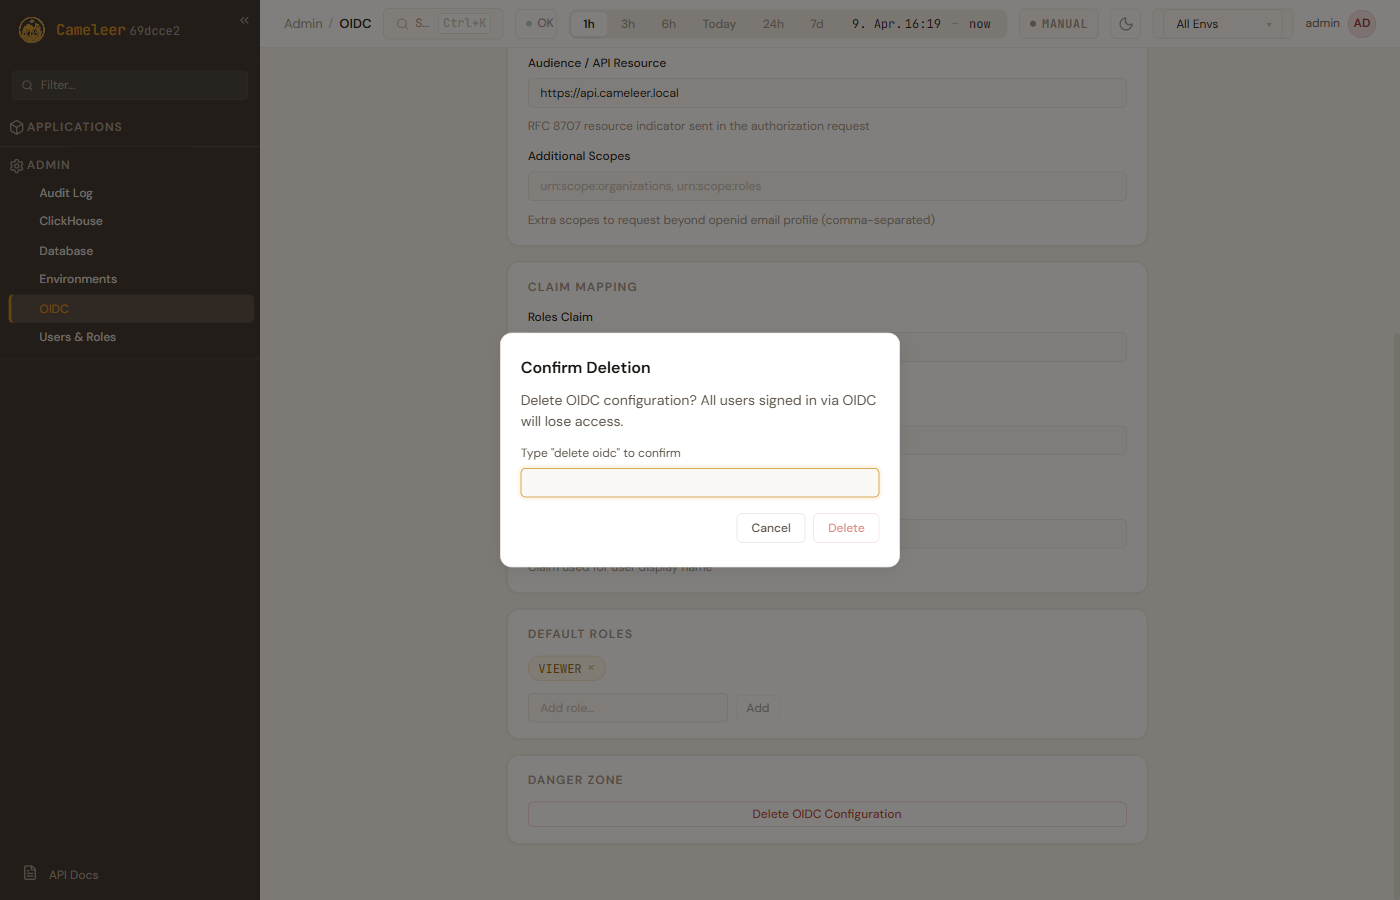
Task: Focus the "delete oidc" confirmation field
Action: click(699, 483)
